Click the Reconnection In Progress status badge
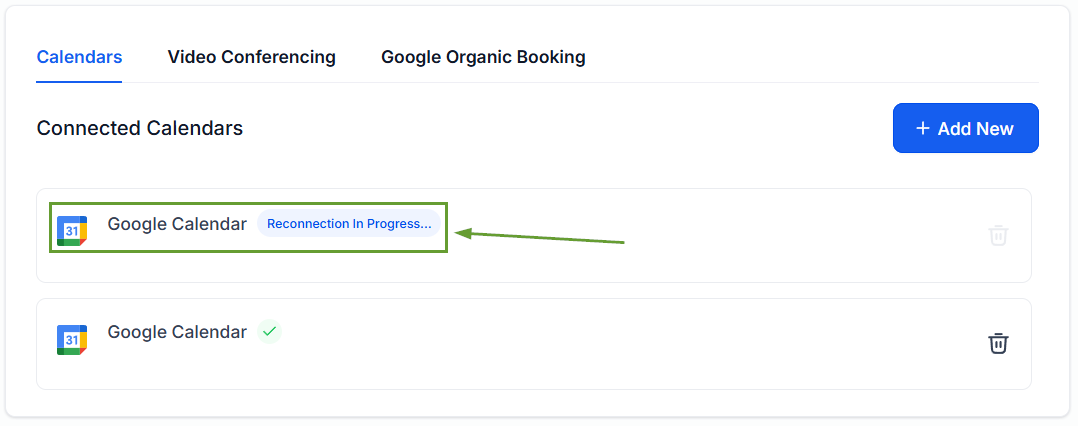1078x426 pixels. (x=349, y=224)
